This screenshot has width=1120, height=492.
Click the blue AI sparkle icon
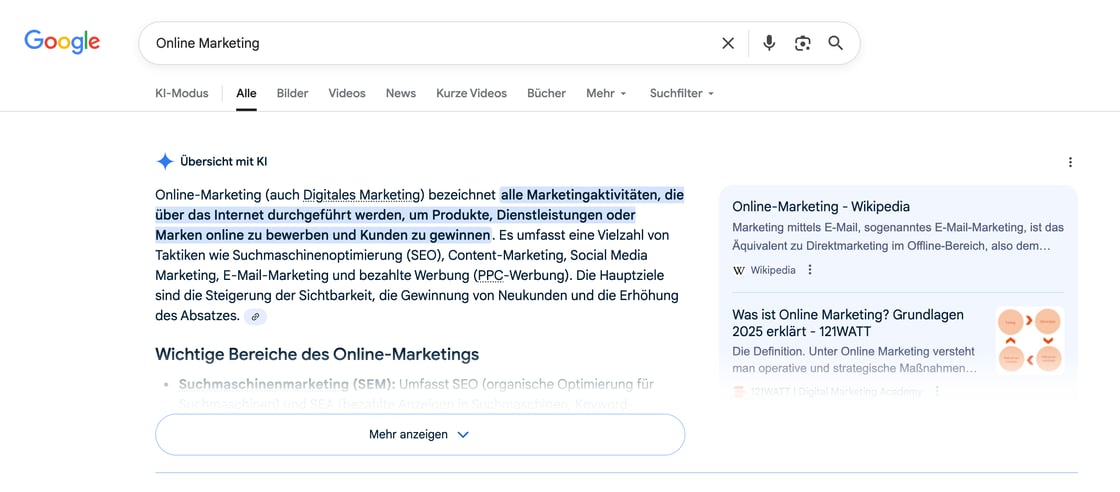(x=165, y=162)
